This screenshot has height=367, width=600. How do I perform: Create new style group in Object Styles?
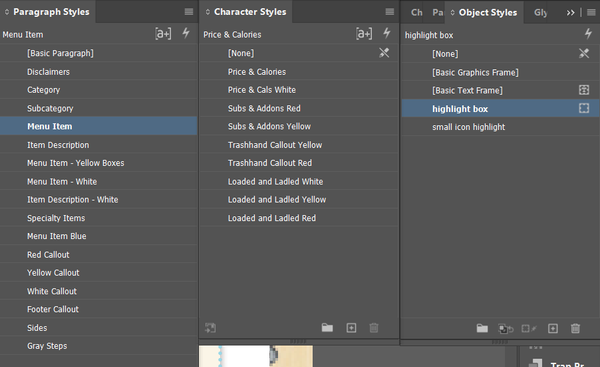(x=482, y=328)
